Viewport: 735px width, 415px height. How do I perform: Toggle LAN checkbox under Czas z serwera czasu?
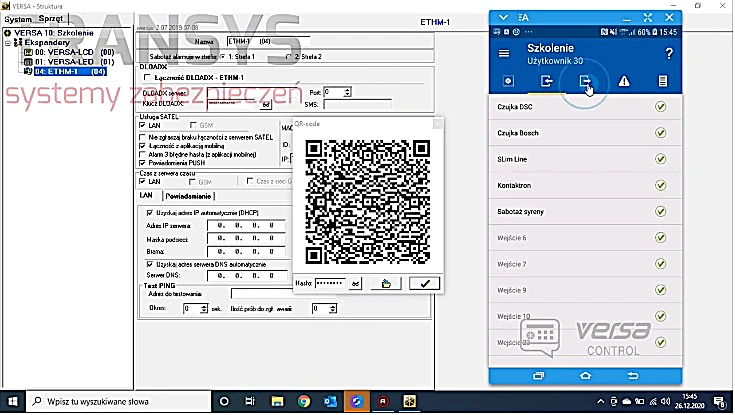[142, 181]
